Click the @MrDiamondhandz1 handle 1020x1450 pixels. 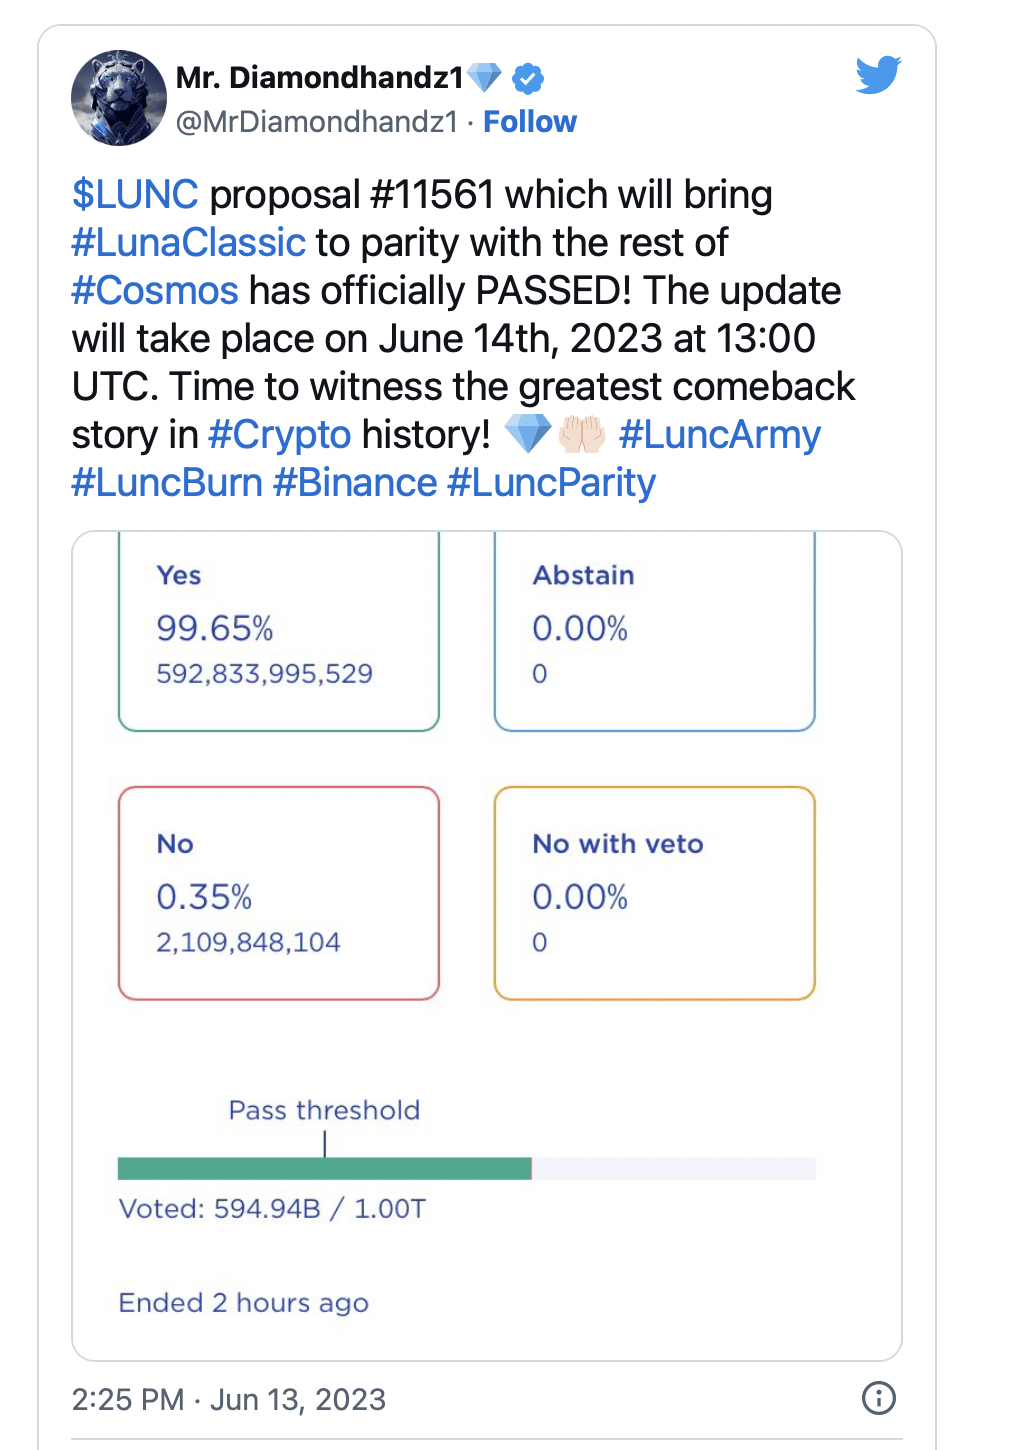(316, 122)
